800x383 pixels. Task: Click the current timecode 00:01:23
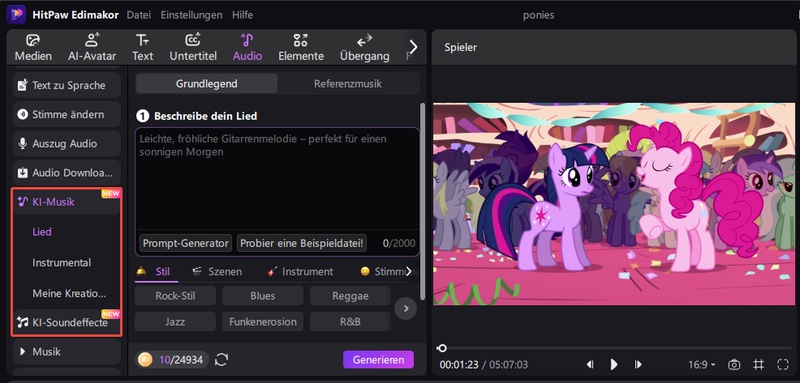459,365
